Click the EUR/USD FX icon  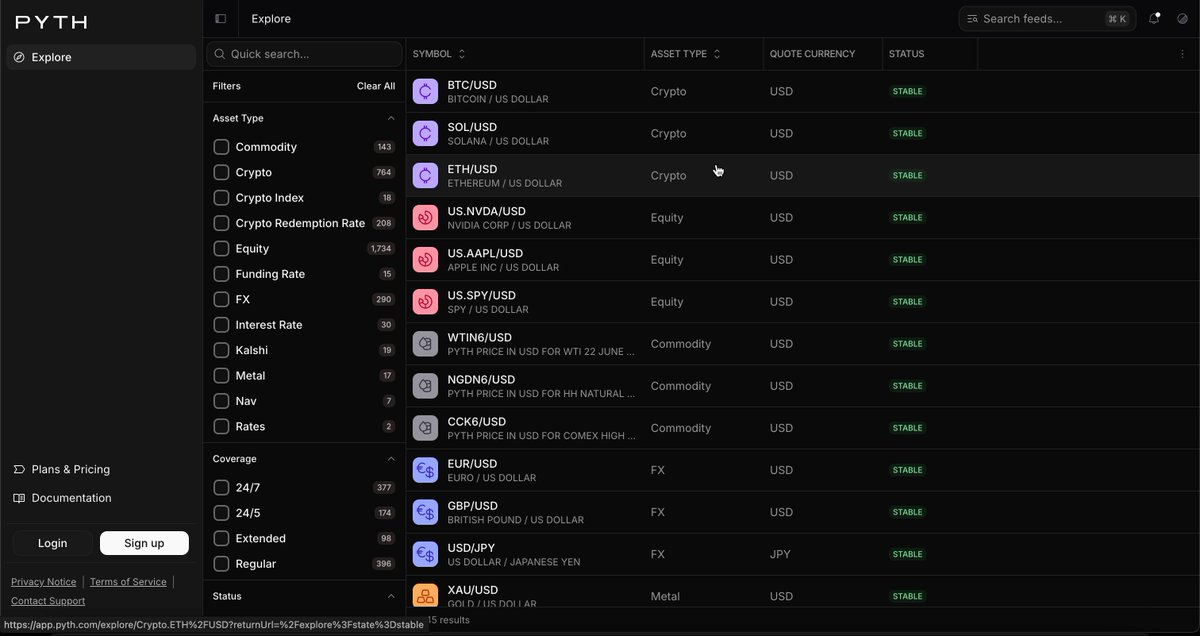pyautogui.click(x=425, y=470)
